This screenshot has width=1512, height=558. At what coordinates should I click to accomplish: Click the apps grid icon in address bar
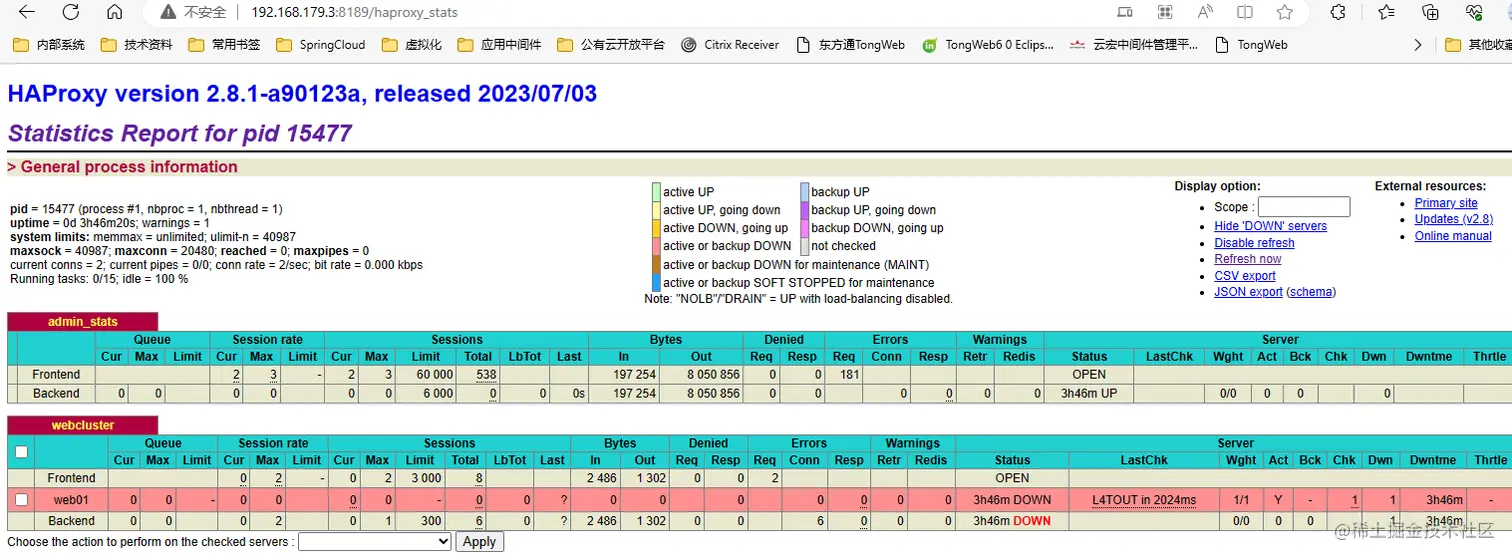pos(1165,12)
